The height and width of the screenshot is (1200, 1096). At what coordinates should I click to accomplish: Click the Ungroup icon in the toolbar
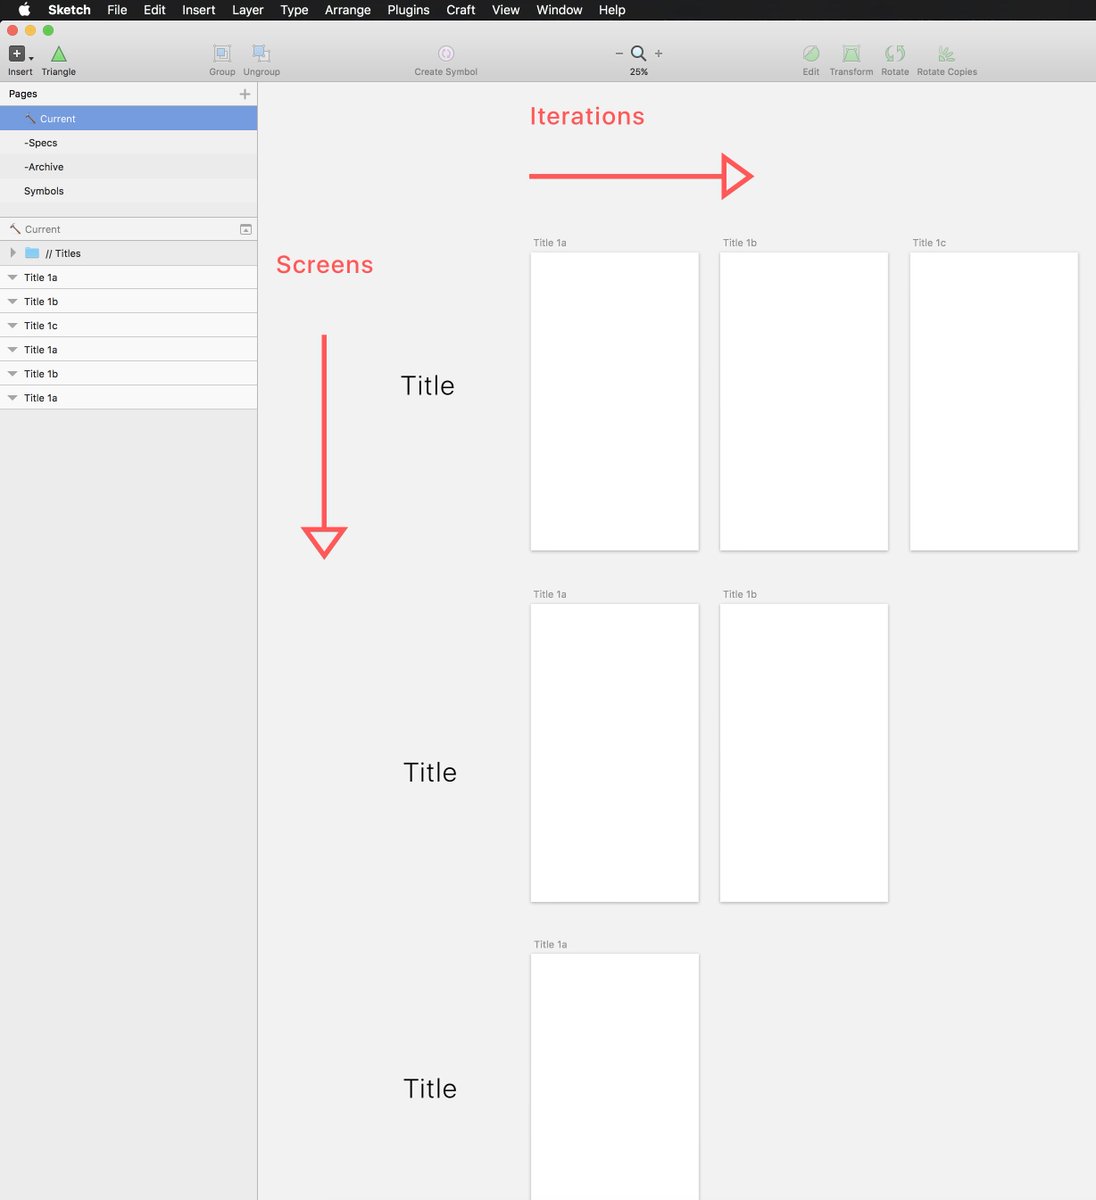click(261, 54)
